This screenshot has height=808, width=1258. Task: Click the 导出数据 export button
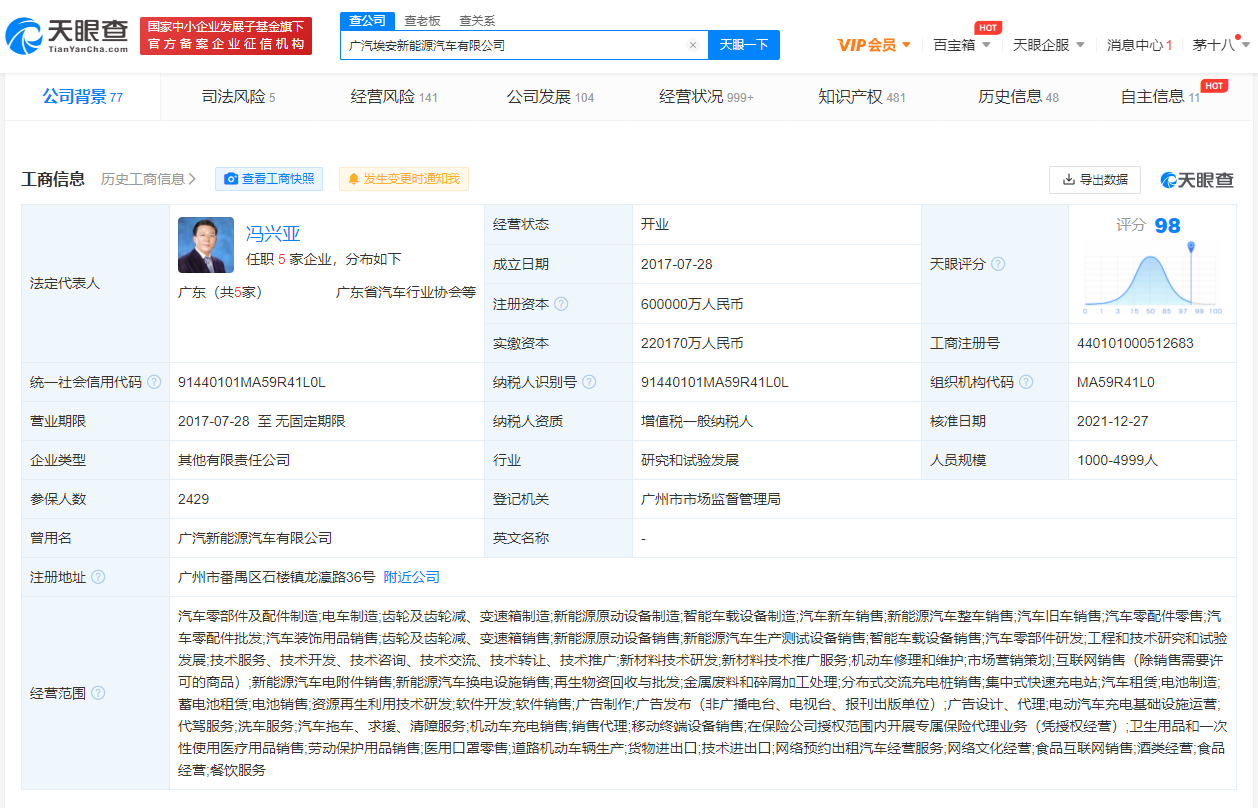click(1095, 179)
